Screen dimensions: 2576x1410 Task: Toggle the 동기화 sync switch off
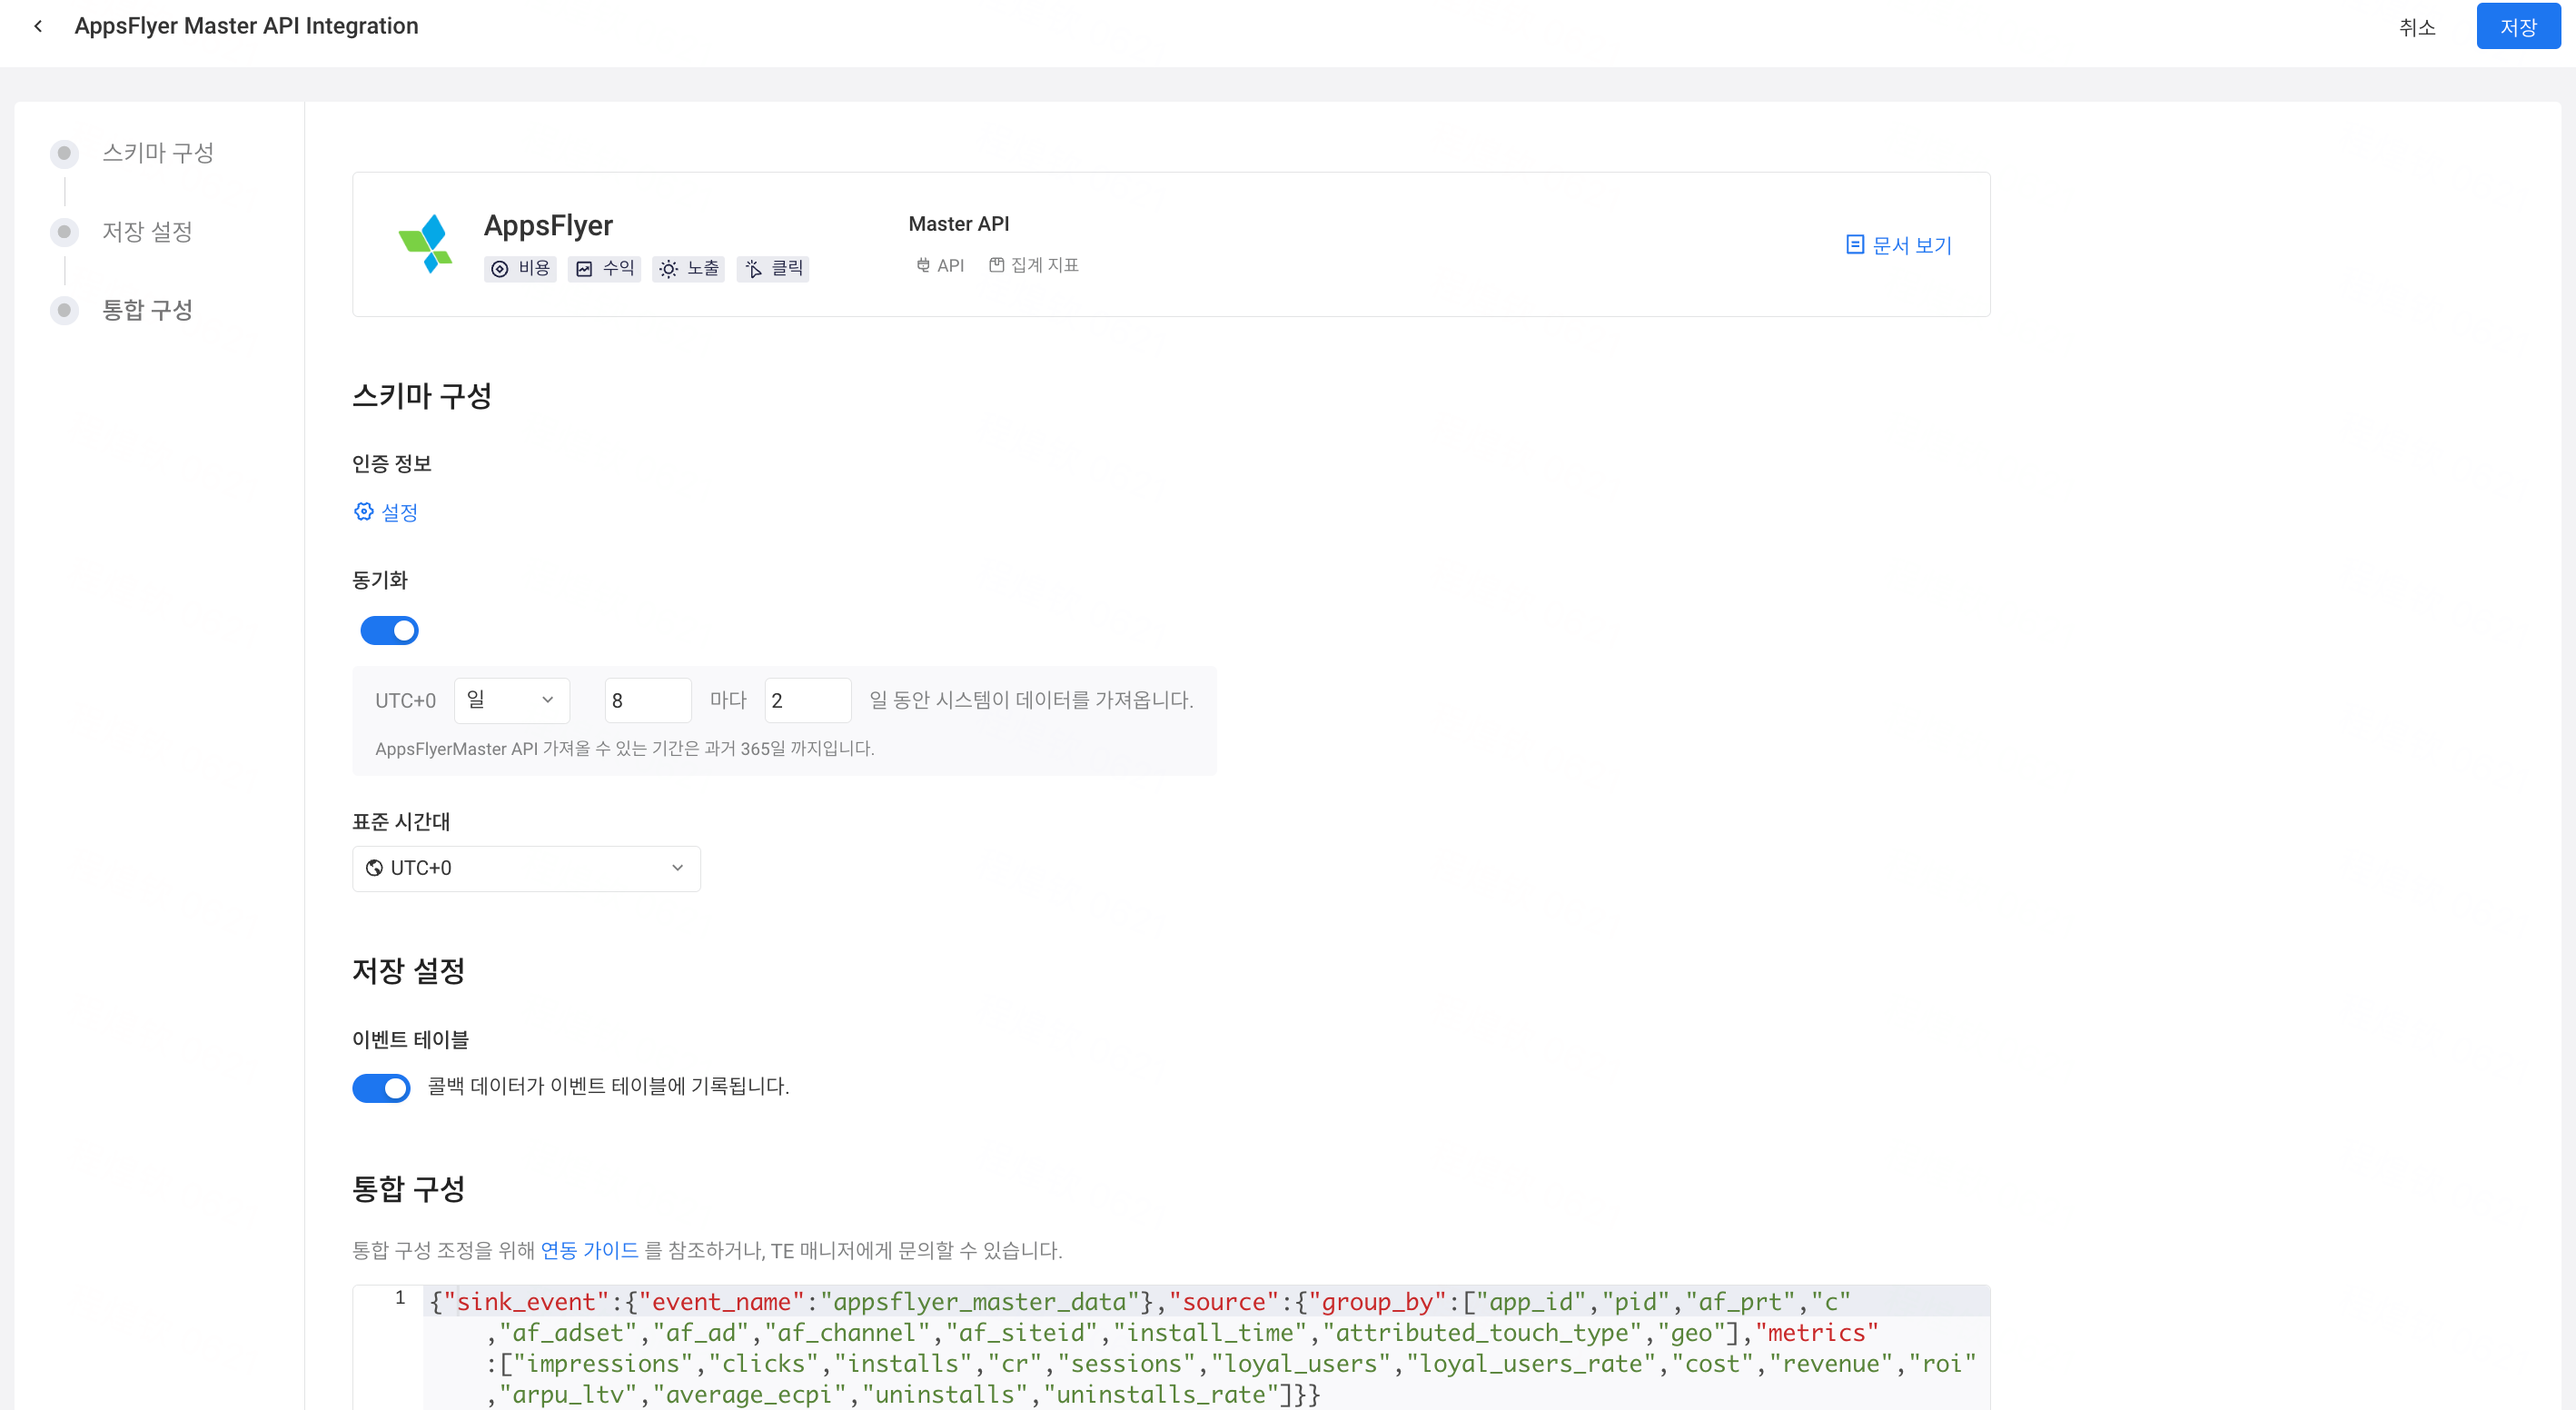[389, 631]
